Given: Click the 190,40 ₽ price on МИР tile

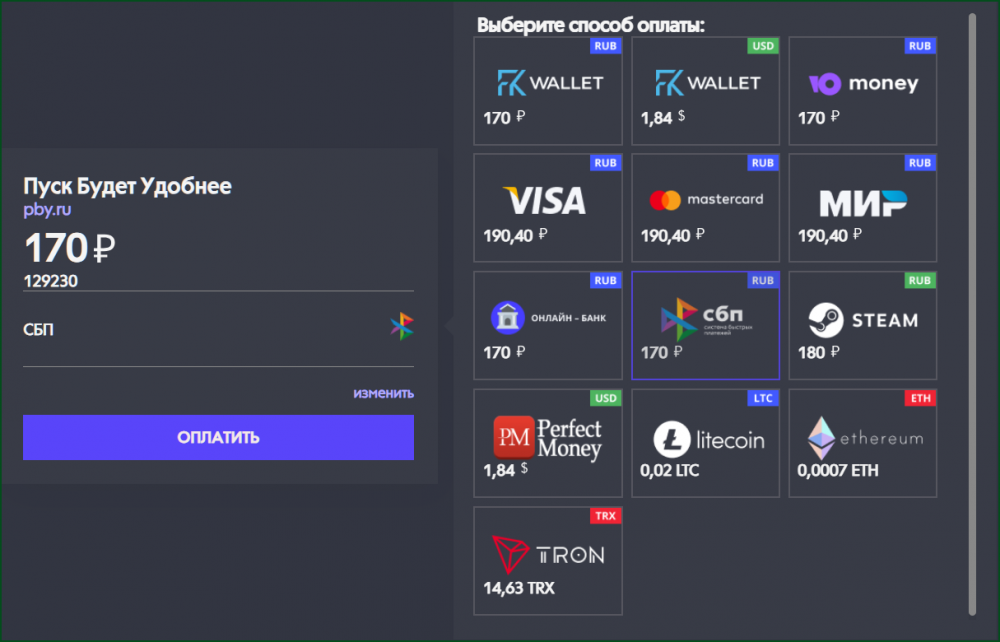Looking at the screenshot, I should point(830,236).
